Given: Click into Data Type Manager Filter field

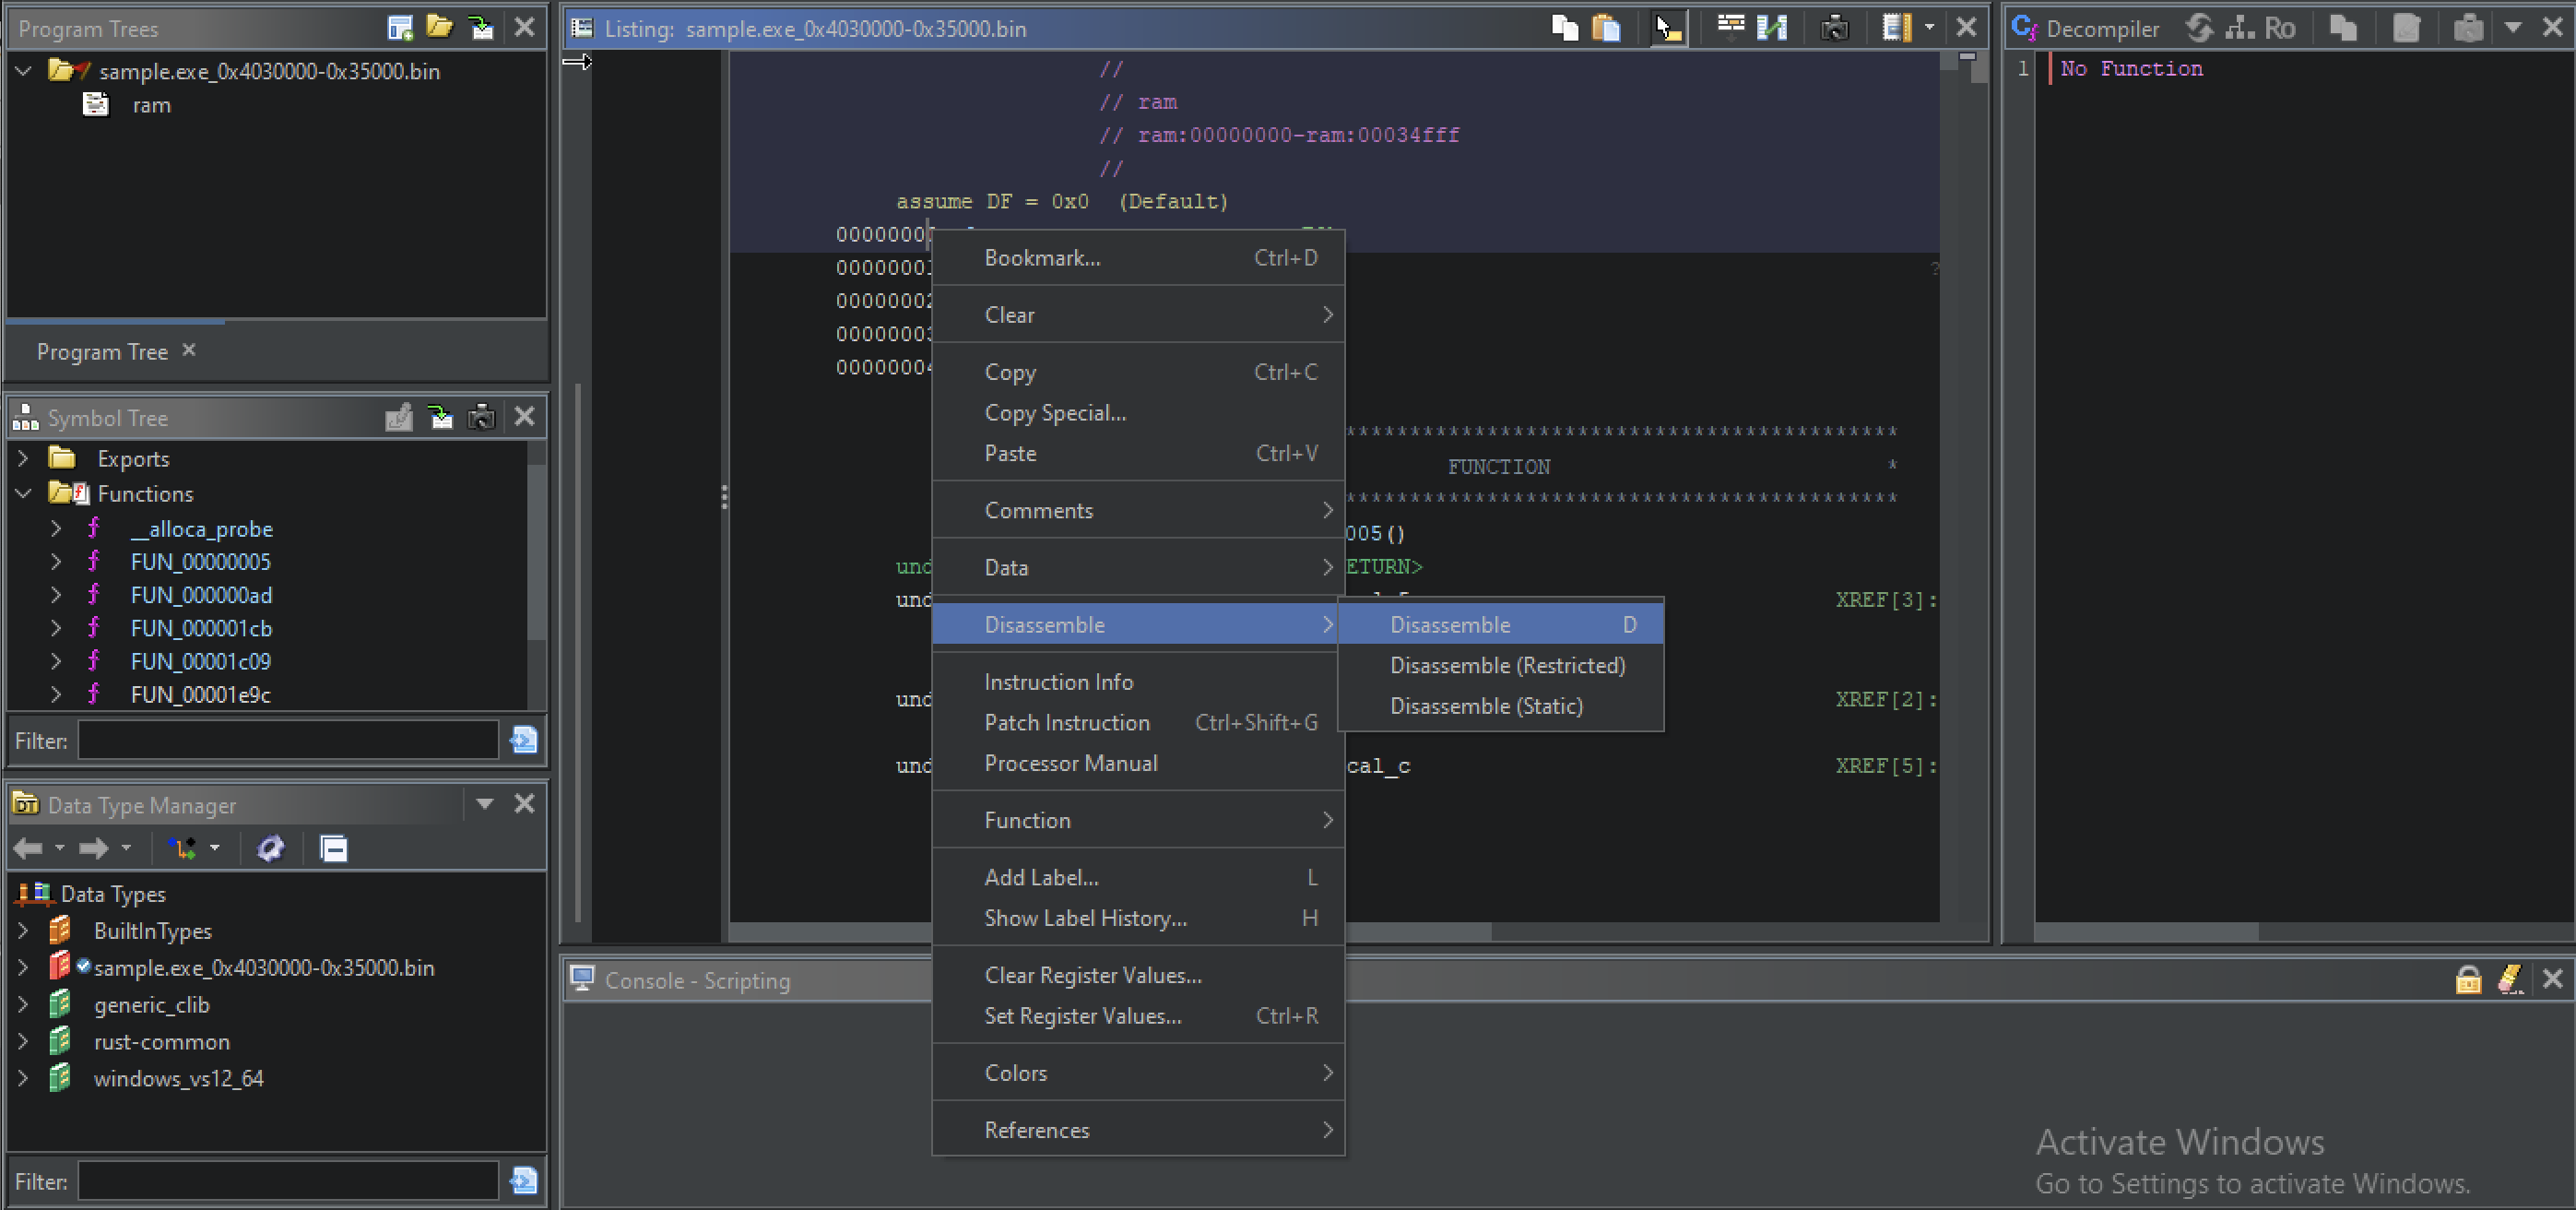Looking at the screenshot, I should click(288, 1181).
